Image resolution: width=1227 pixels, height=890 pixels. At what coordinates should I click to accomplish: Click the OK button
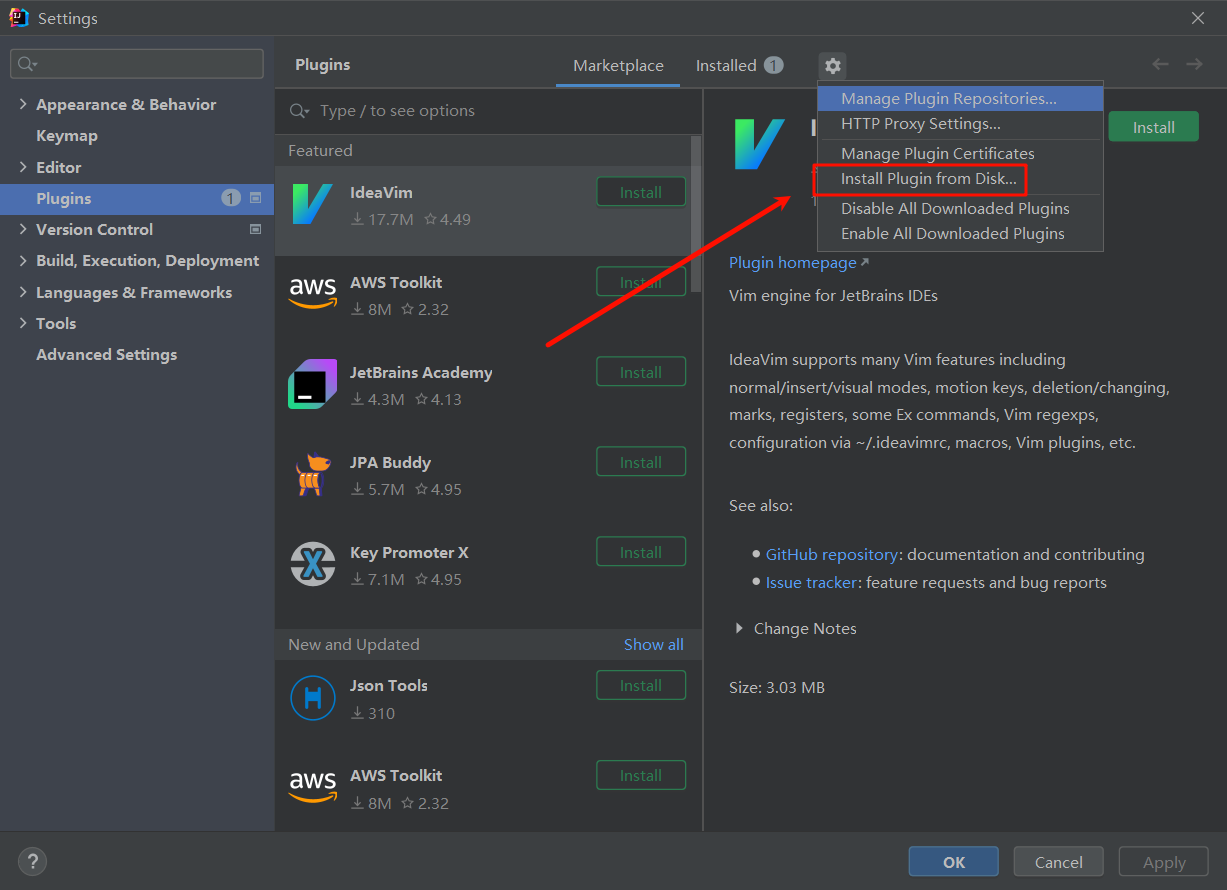click(953, 862)
